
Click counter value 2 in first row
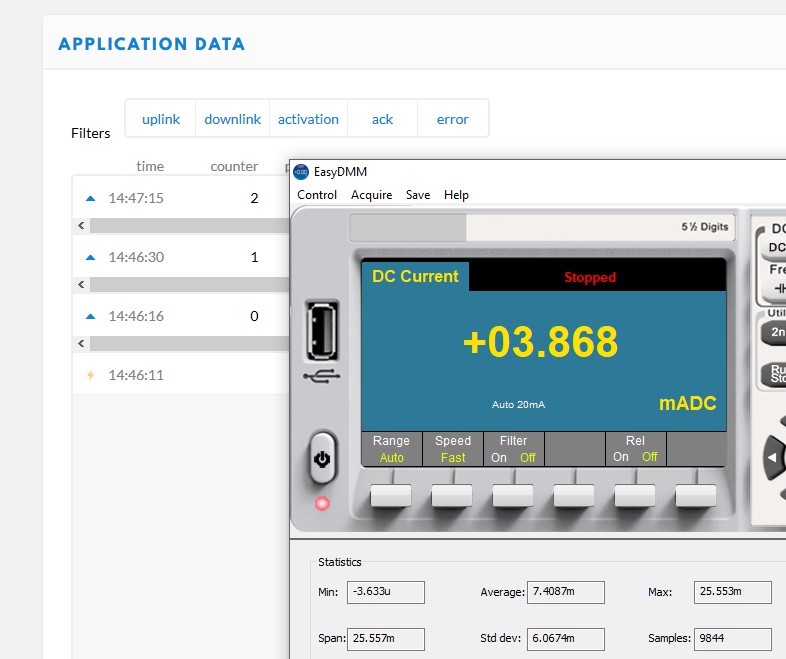(254, 198)
